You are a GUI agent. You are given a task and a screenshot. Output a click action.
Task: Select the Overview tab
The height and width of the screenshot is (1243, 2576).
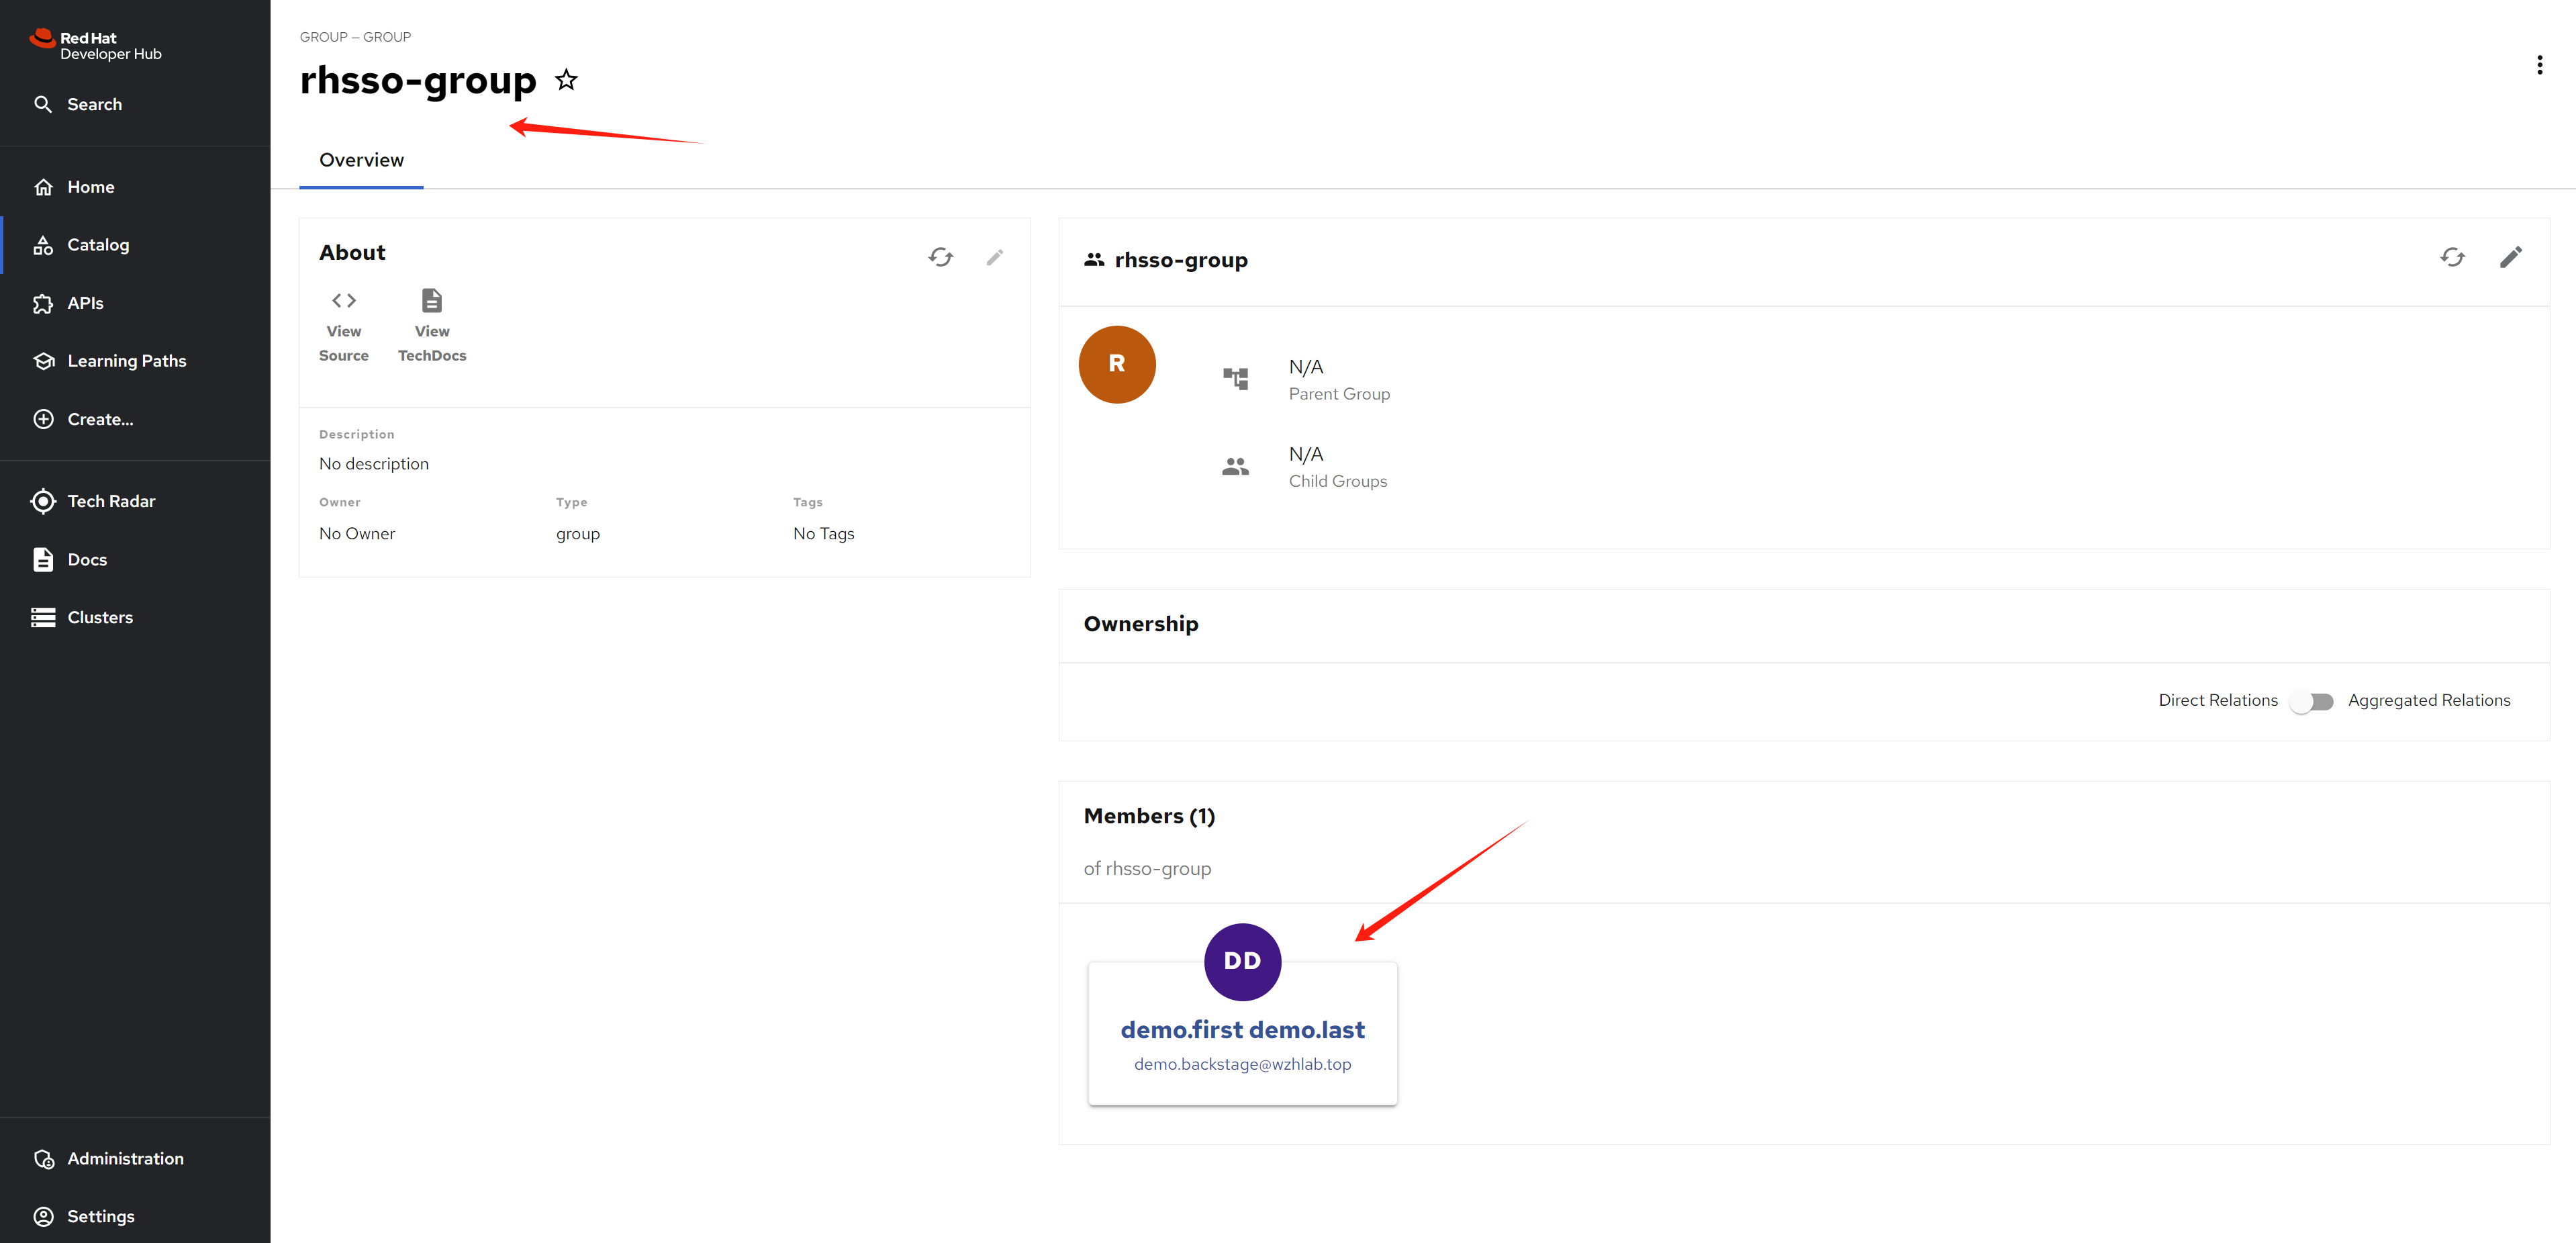(361, 160)
